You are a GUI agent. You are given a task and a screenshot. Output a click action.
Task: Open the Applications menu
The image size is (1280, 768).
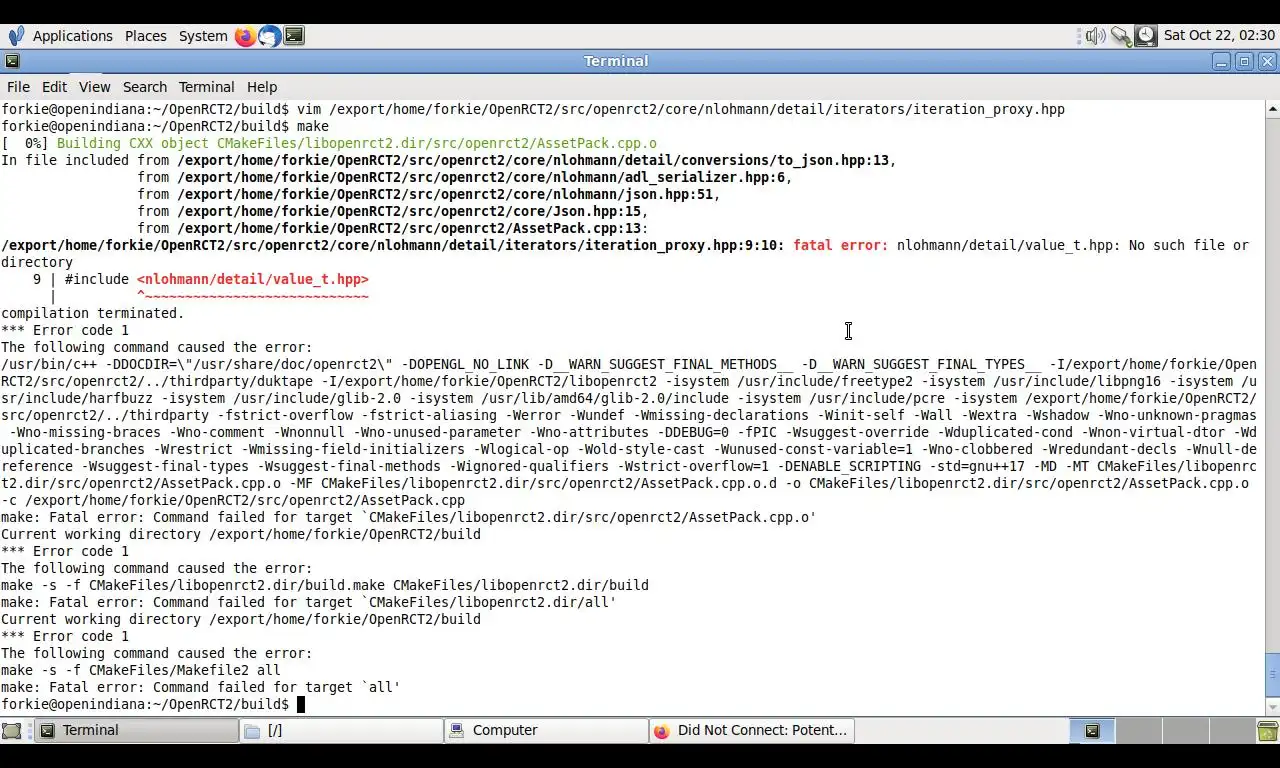[x=72, y=36]
